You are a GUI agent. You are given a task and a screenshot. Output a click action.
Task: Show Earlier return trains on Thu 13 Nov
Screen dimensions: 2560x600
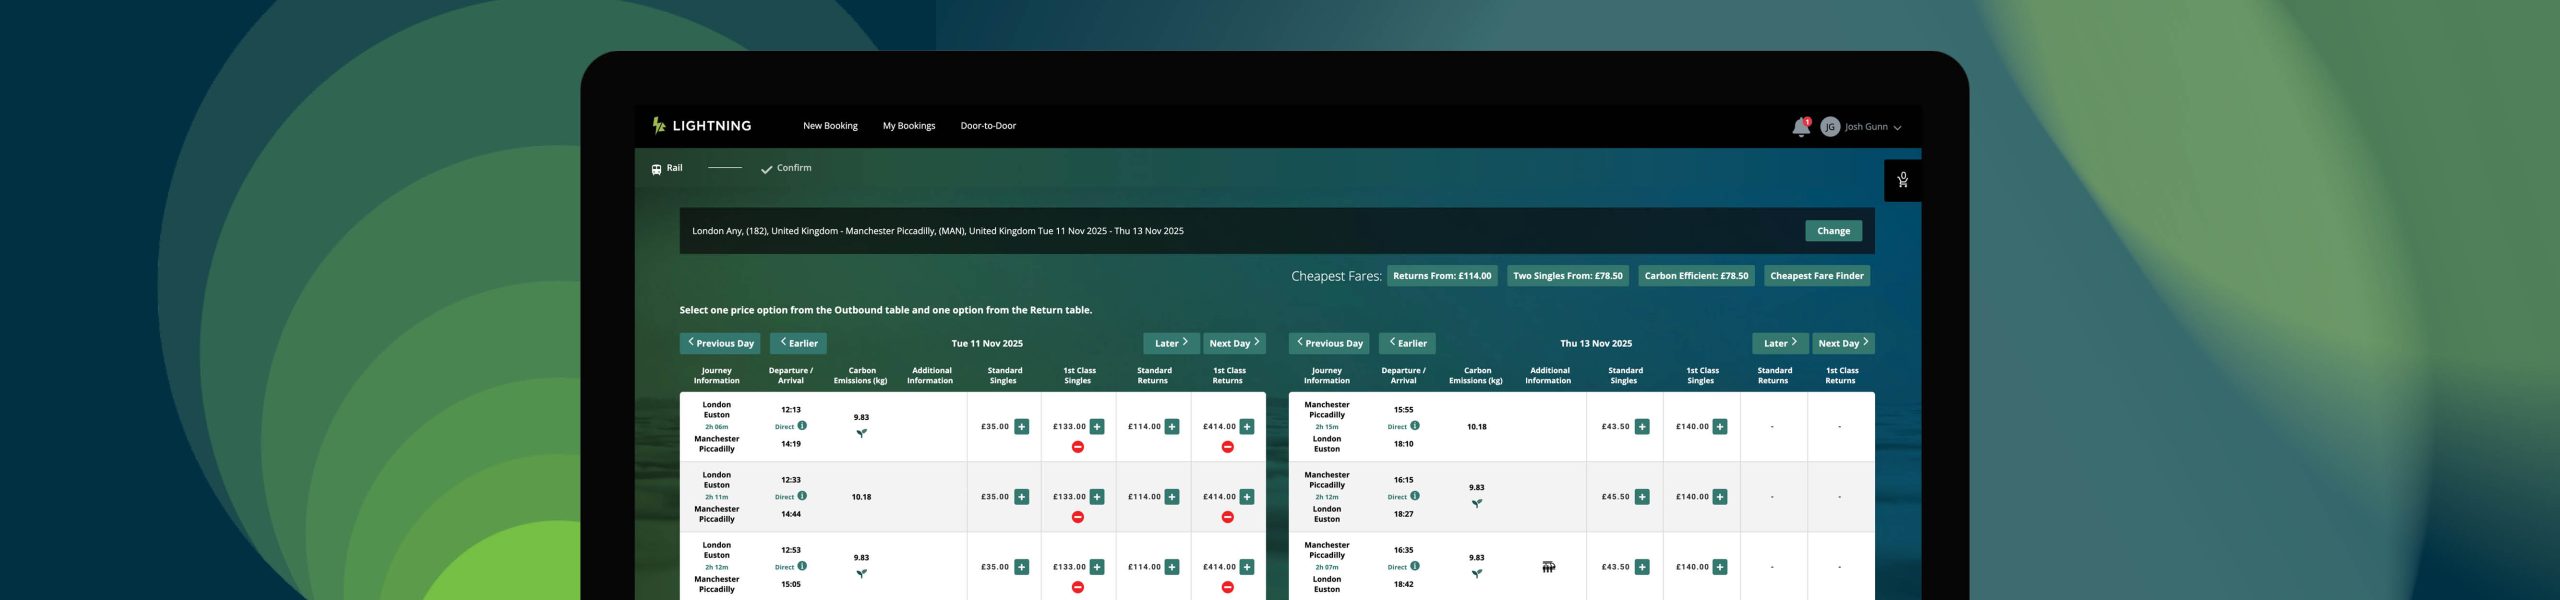pos(1406,343)
